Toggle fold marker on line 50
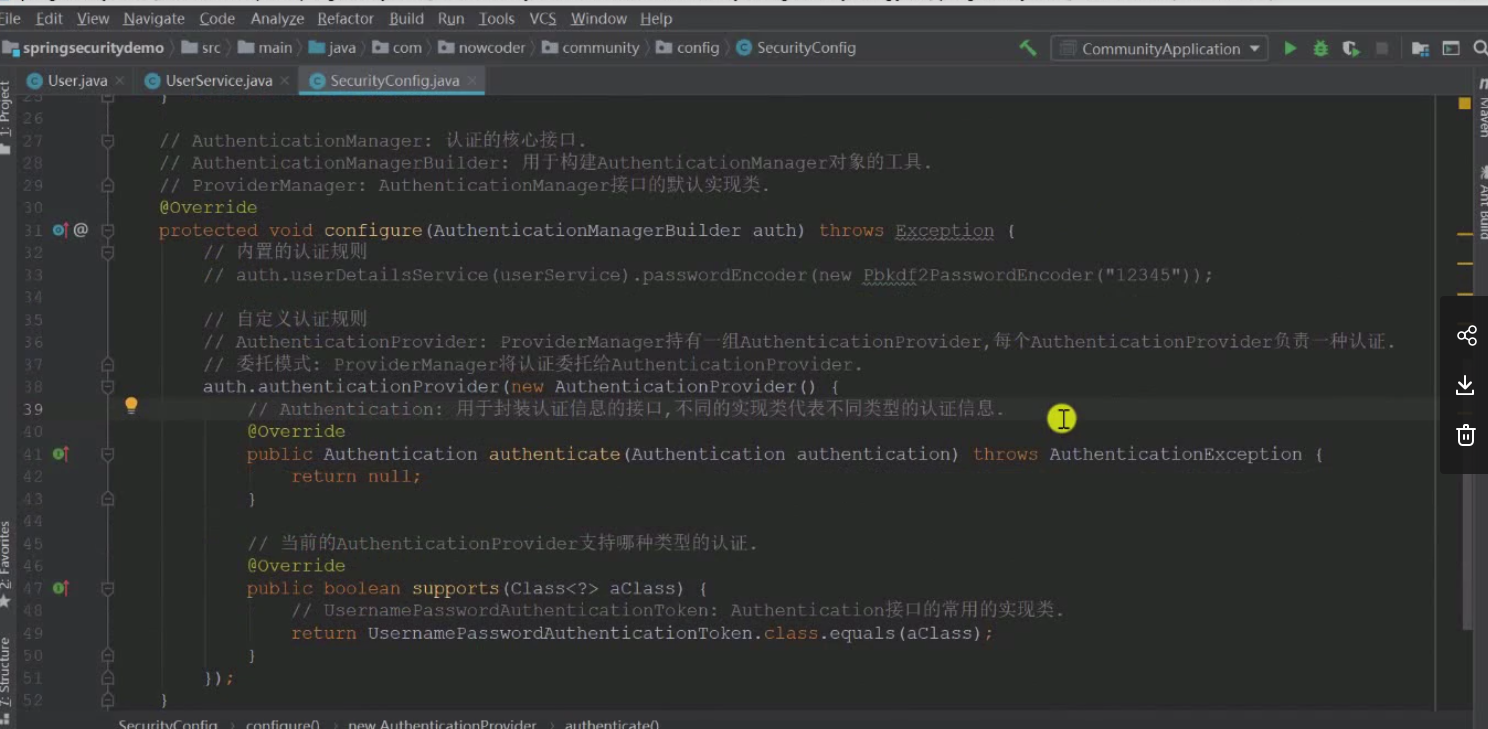This screenshot has height=729, width=1488. (x=107, y=655)
